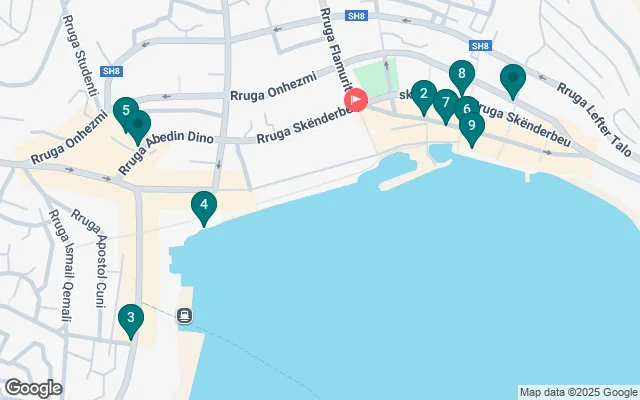Click the Map data ©2025 Google attribution

[x=578, y=393]
